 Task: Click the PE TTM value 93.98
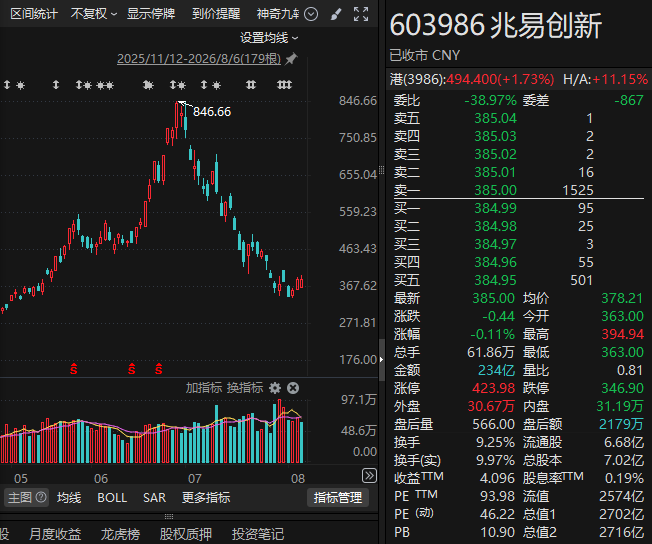click(497, 496)
